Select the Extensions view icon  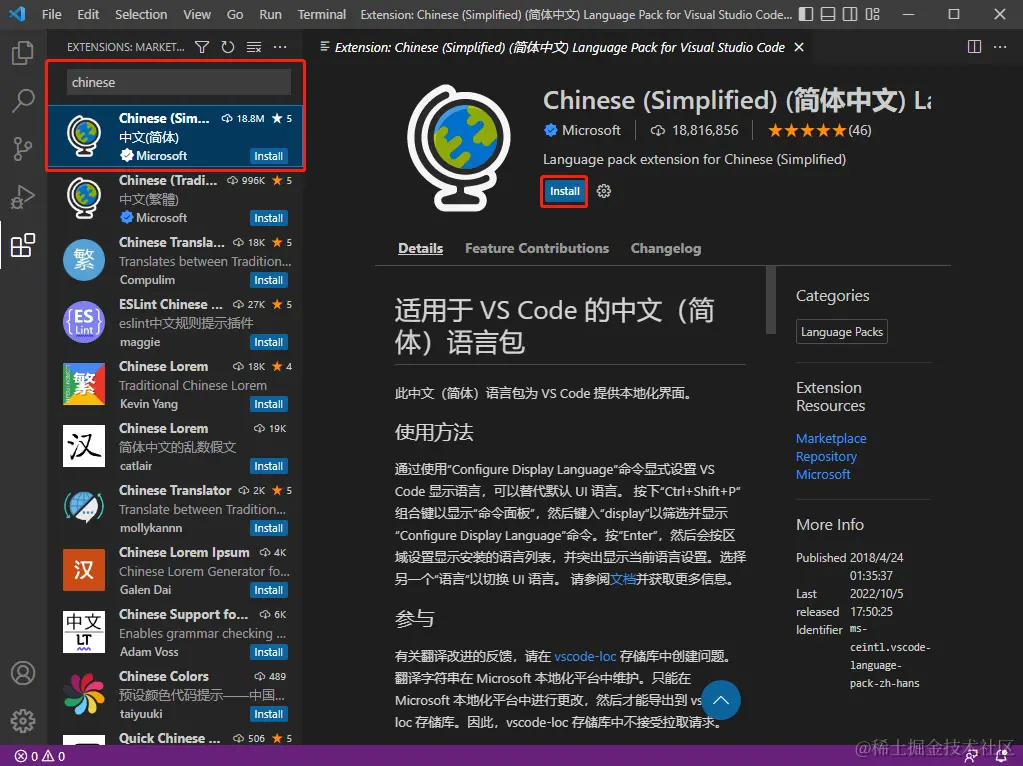23,245
